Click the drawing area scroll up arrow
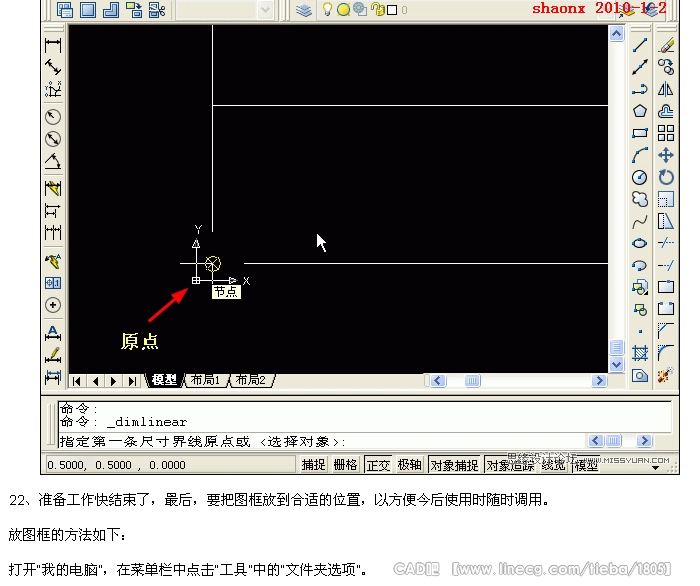Viewport: 700px width, 586px height. click(x=617, y=33)
